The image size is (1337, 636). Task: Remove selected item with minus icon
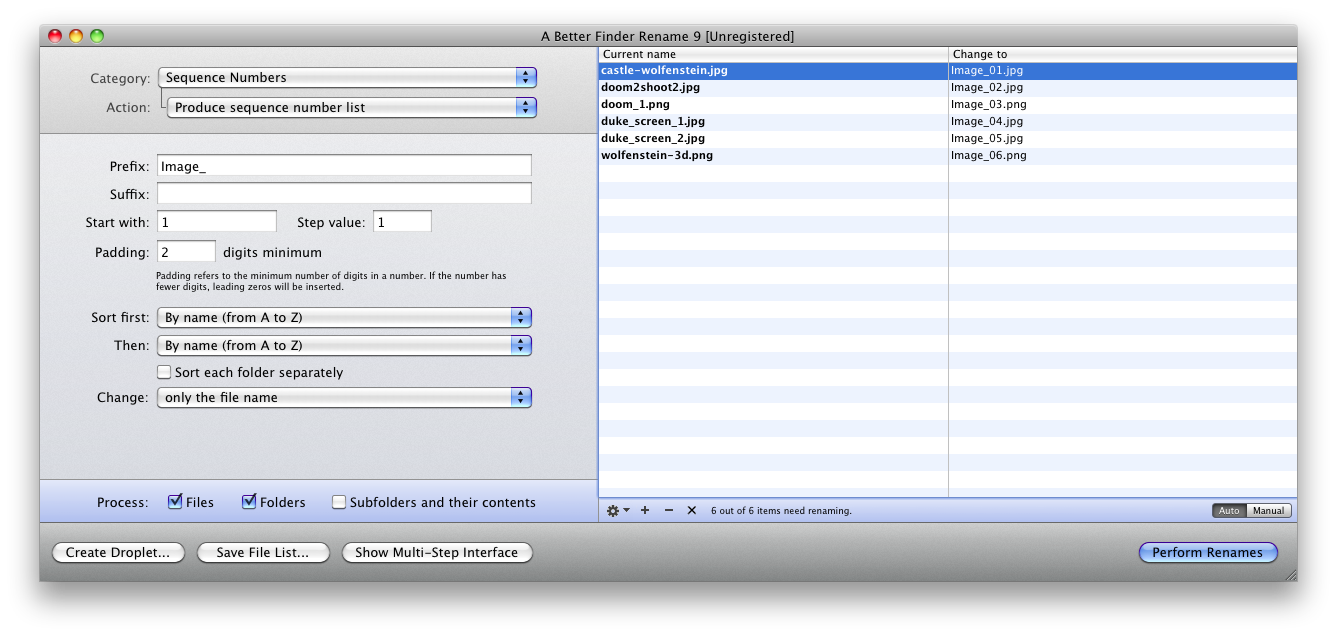tap(669, 510)
